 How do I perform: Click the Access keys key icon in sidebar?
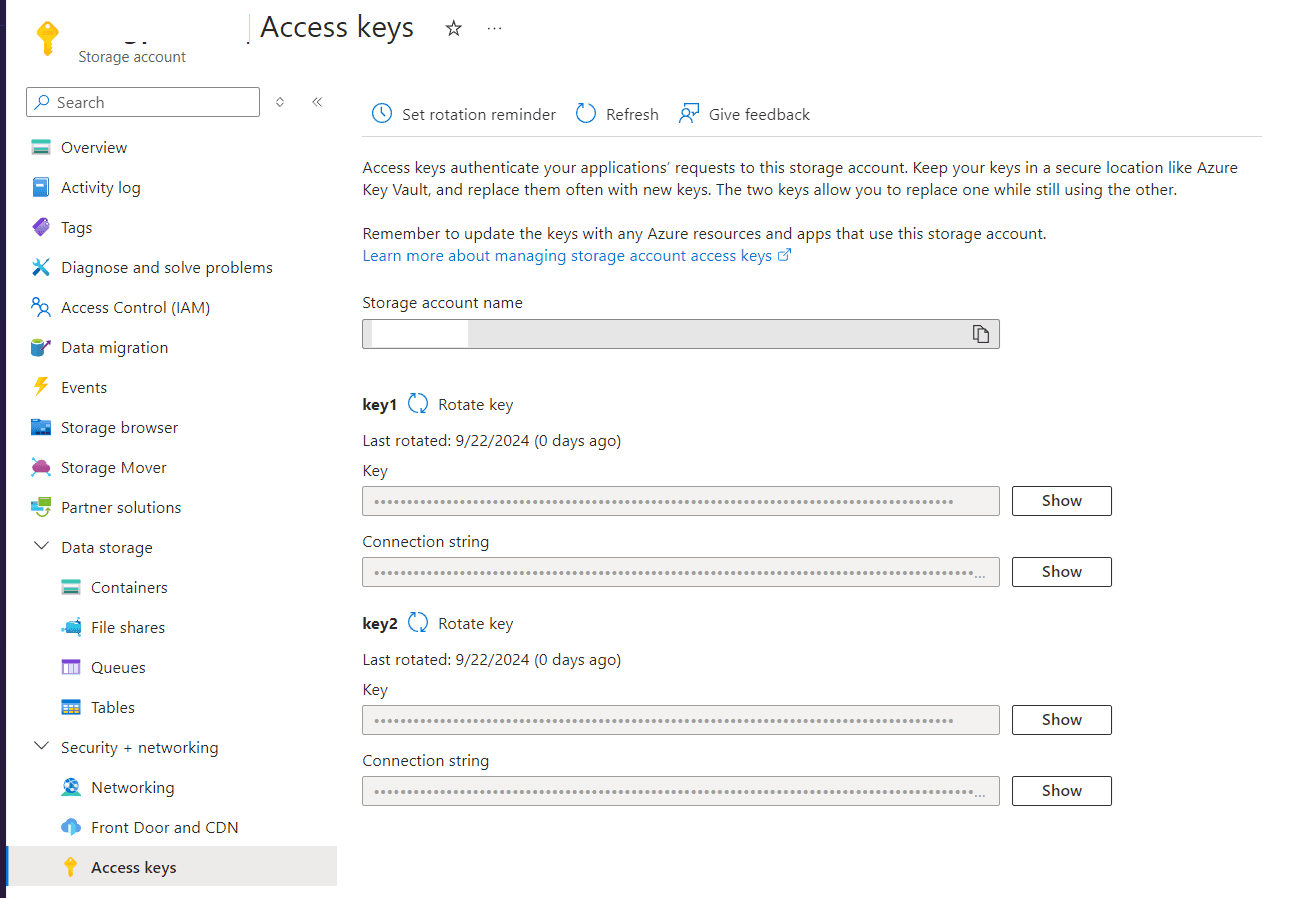[x=71, y=867]
